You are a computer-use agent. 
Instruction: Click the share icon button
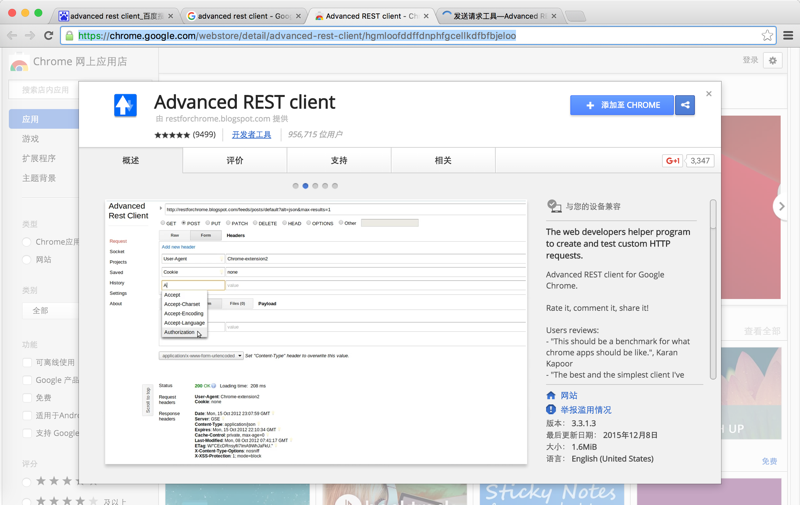point(685,105)
